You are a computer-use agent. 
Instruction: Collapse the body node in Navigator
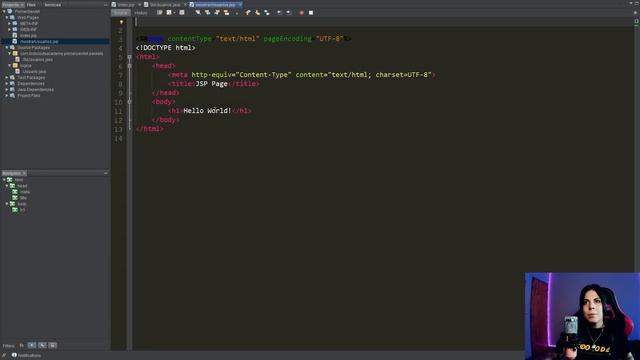coord(7,204)
